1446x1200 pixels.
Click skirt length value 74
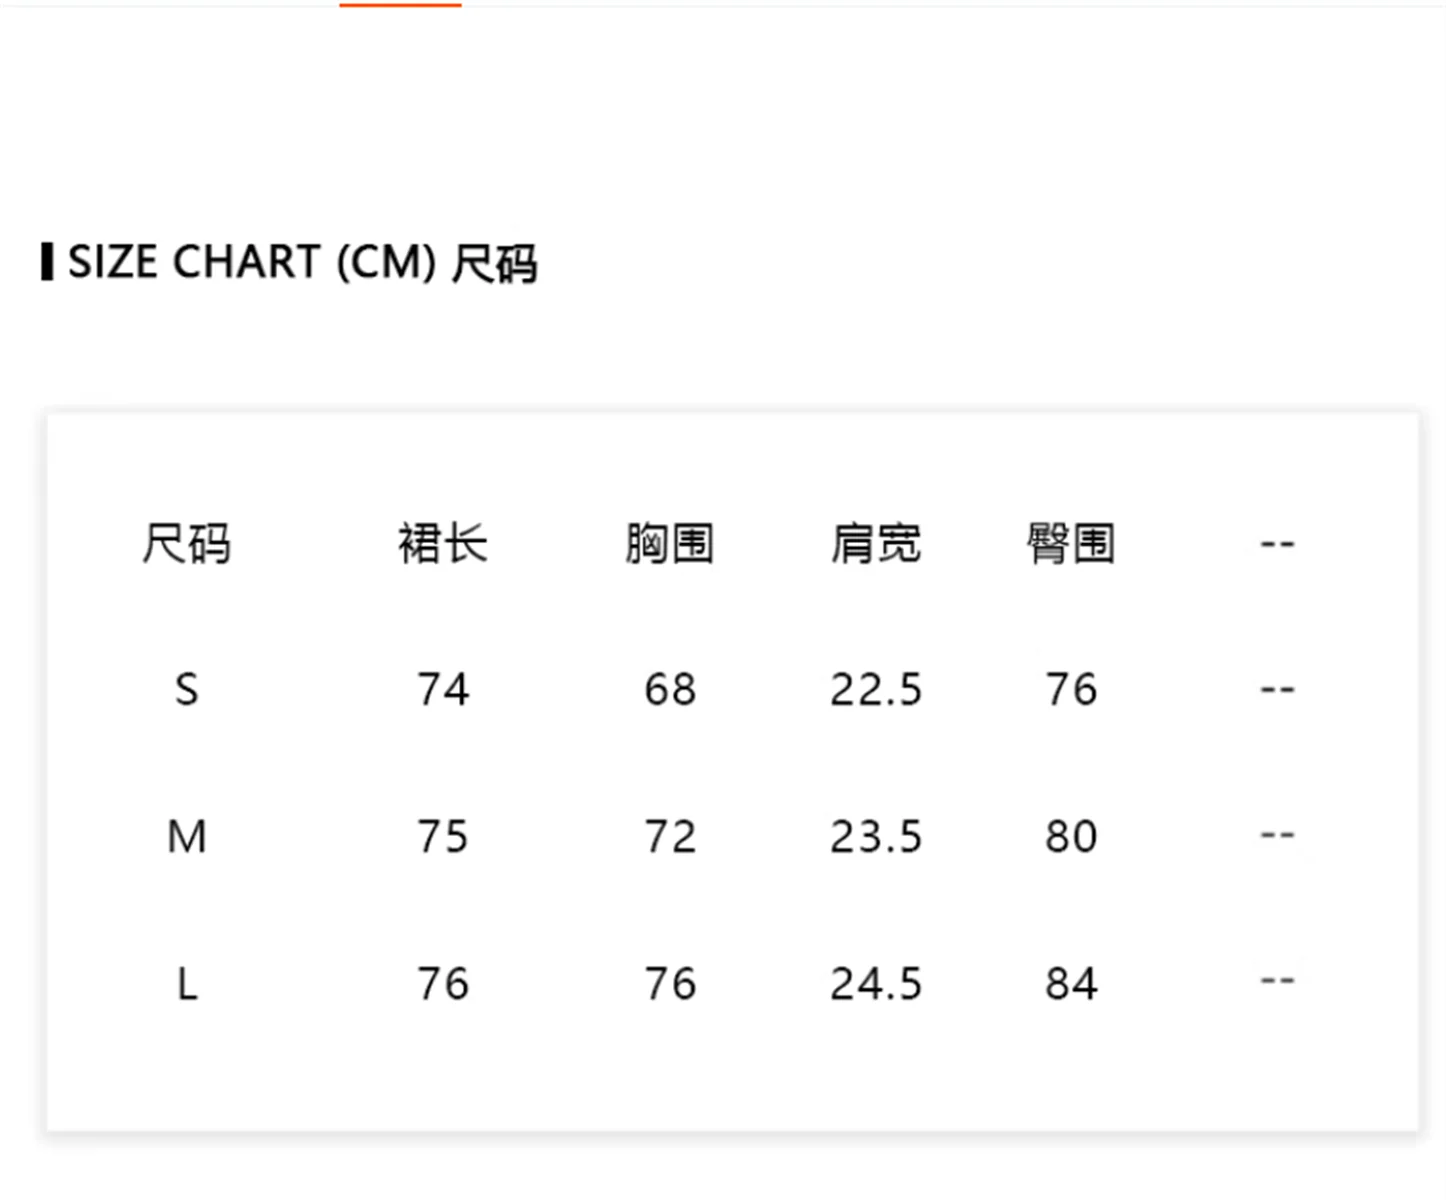pyautogui.click(x=443, y=690)
